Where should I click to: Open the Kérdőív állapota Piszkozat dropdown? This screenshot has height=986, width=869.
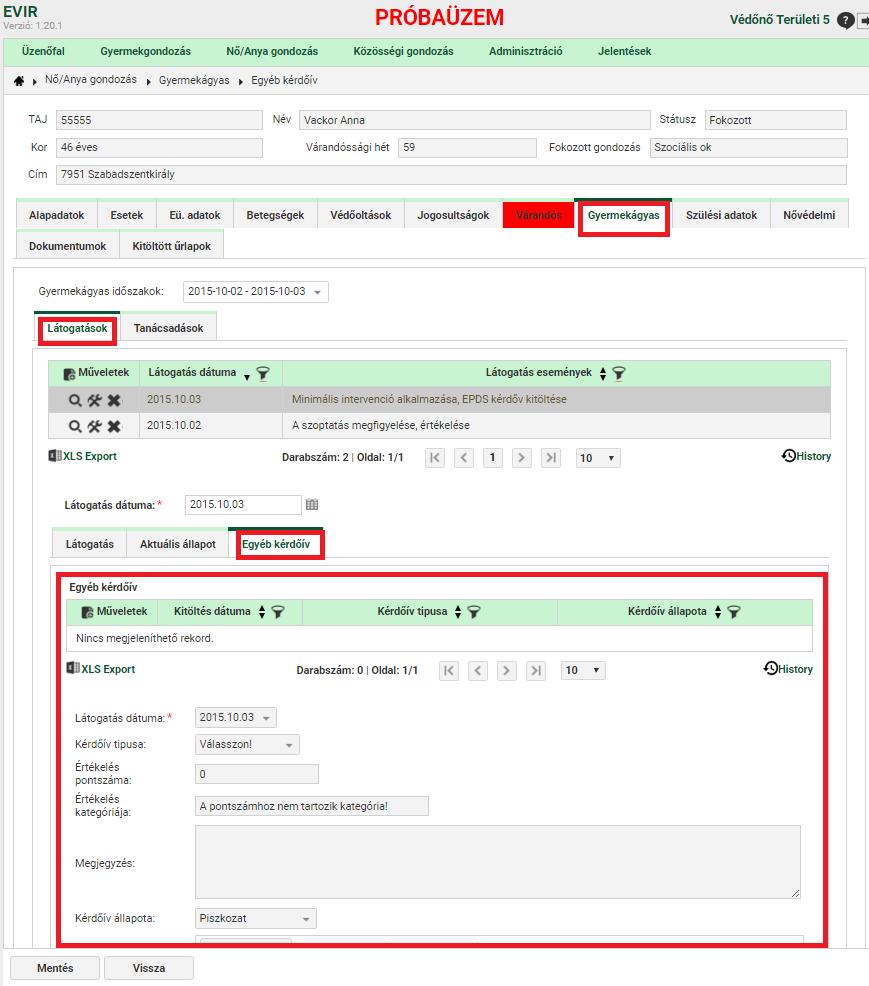[x=256, y=919]
